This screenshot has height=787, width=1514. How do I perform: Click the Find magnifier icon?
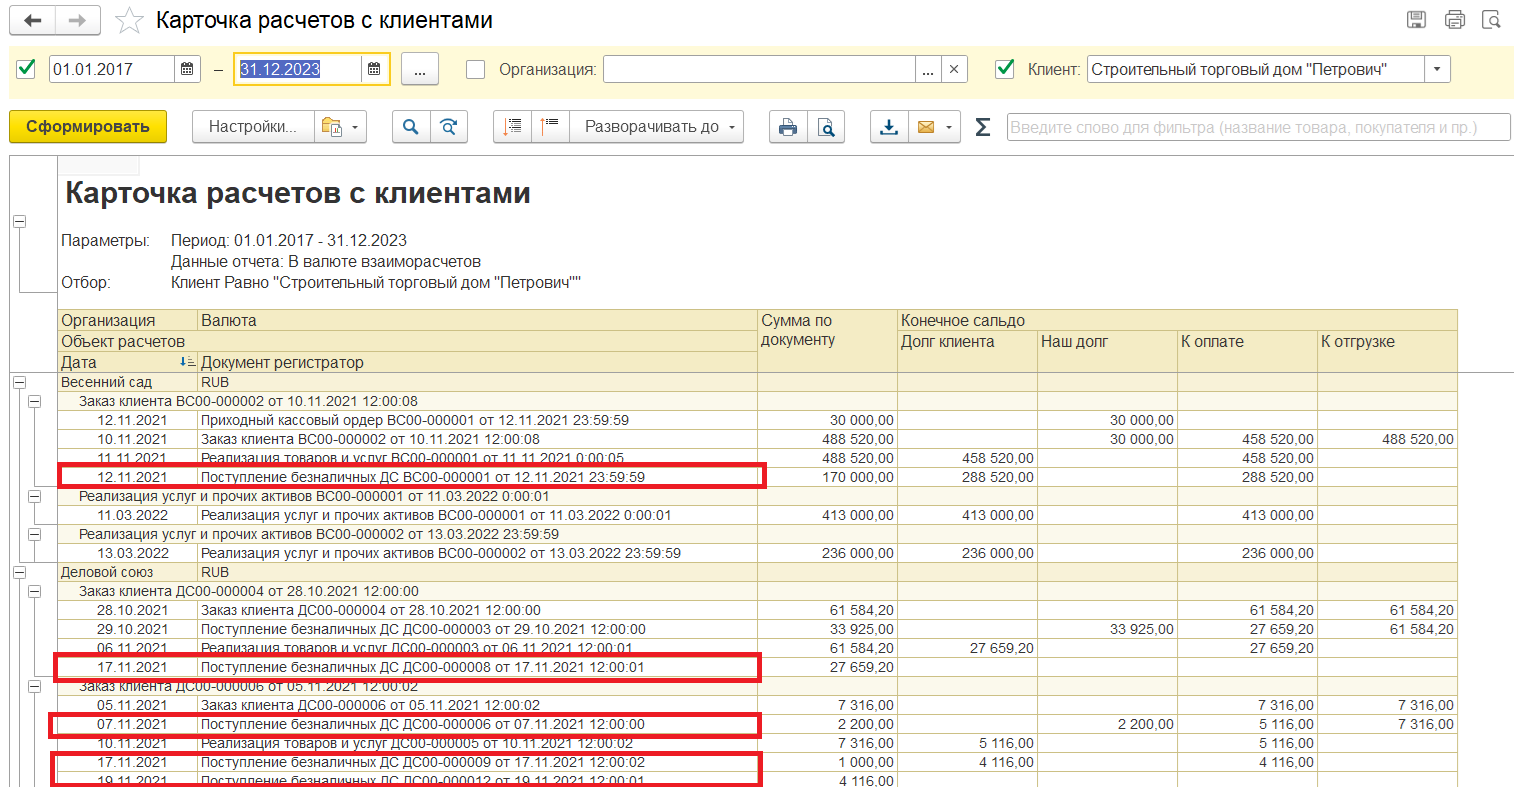(411, 127)
